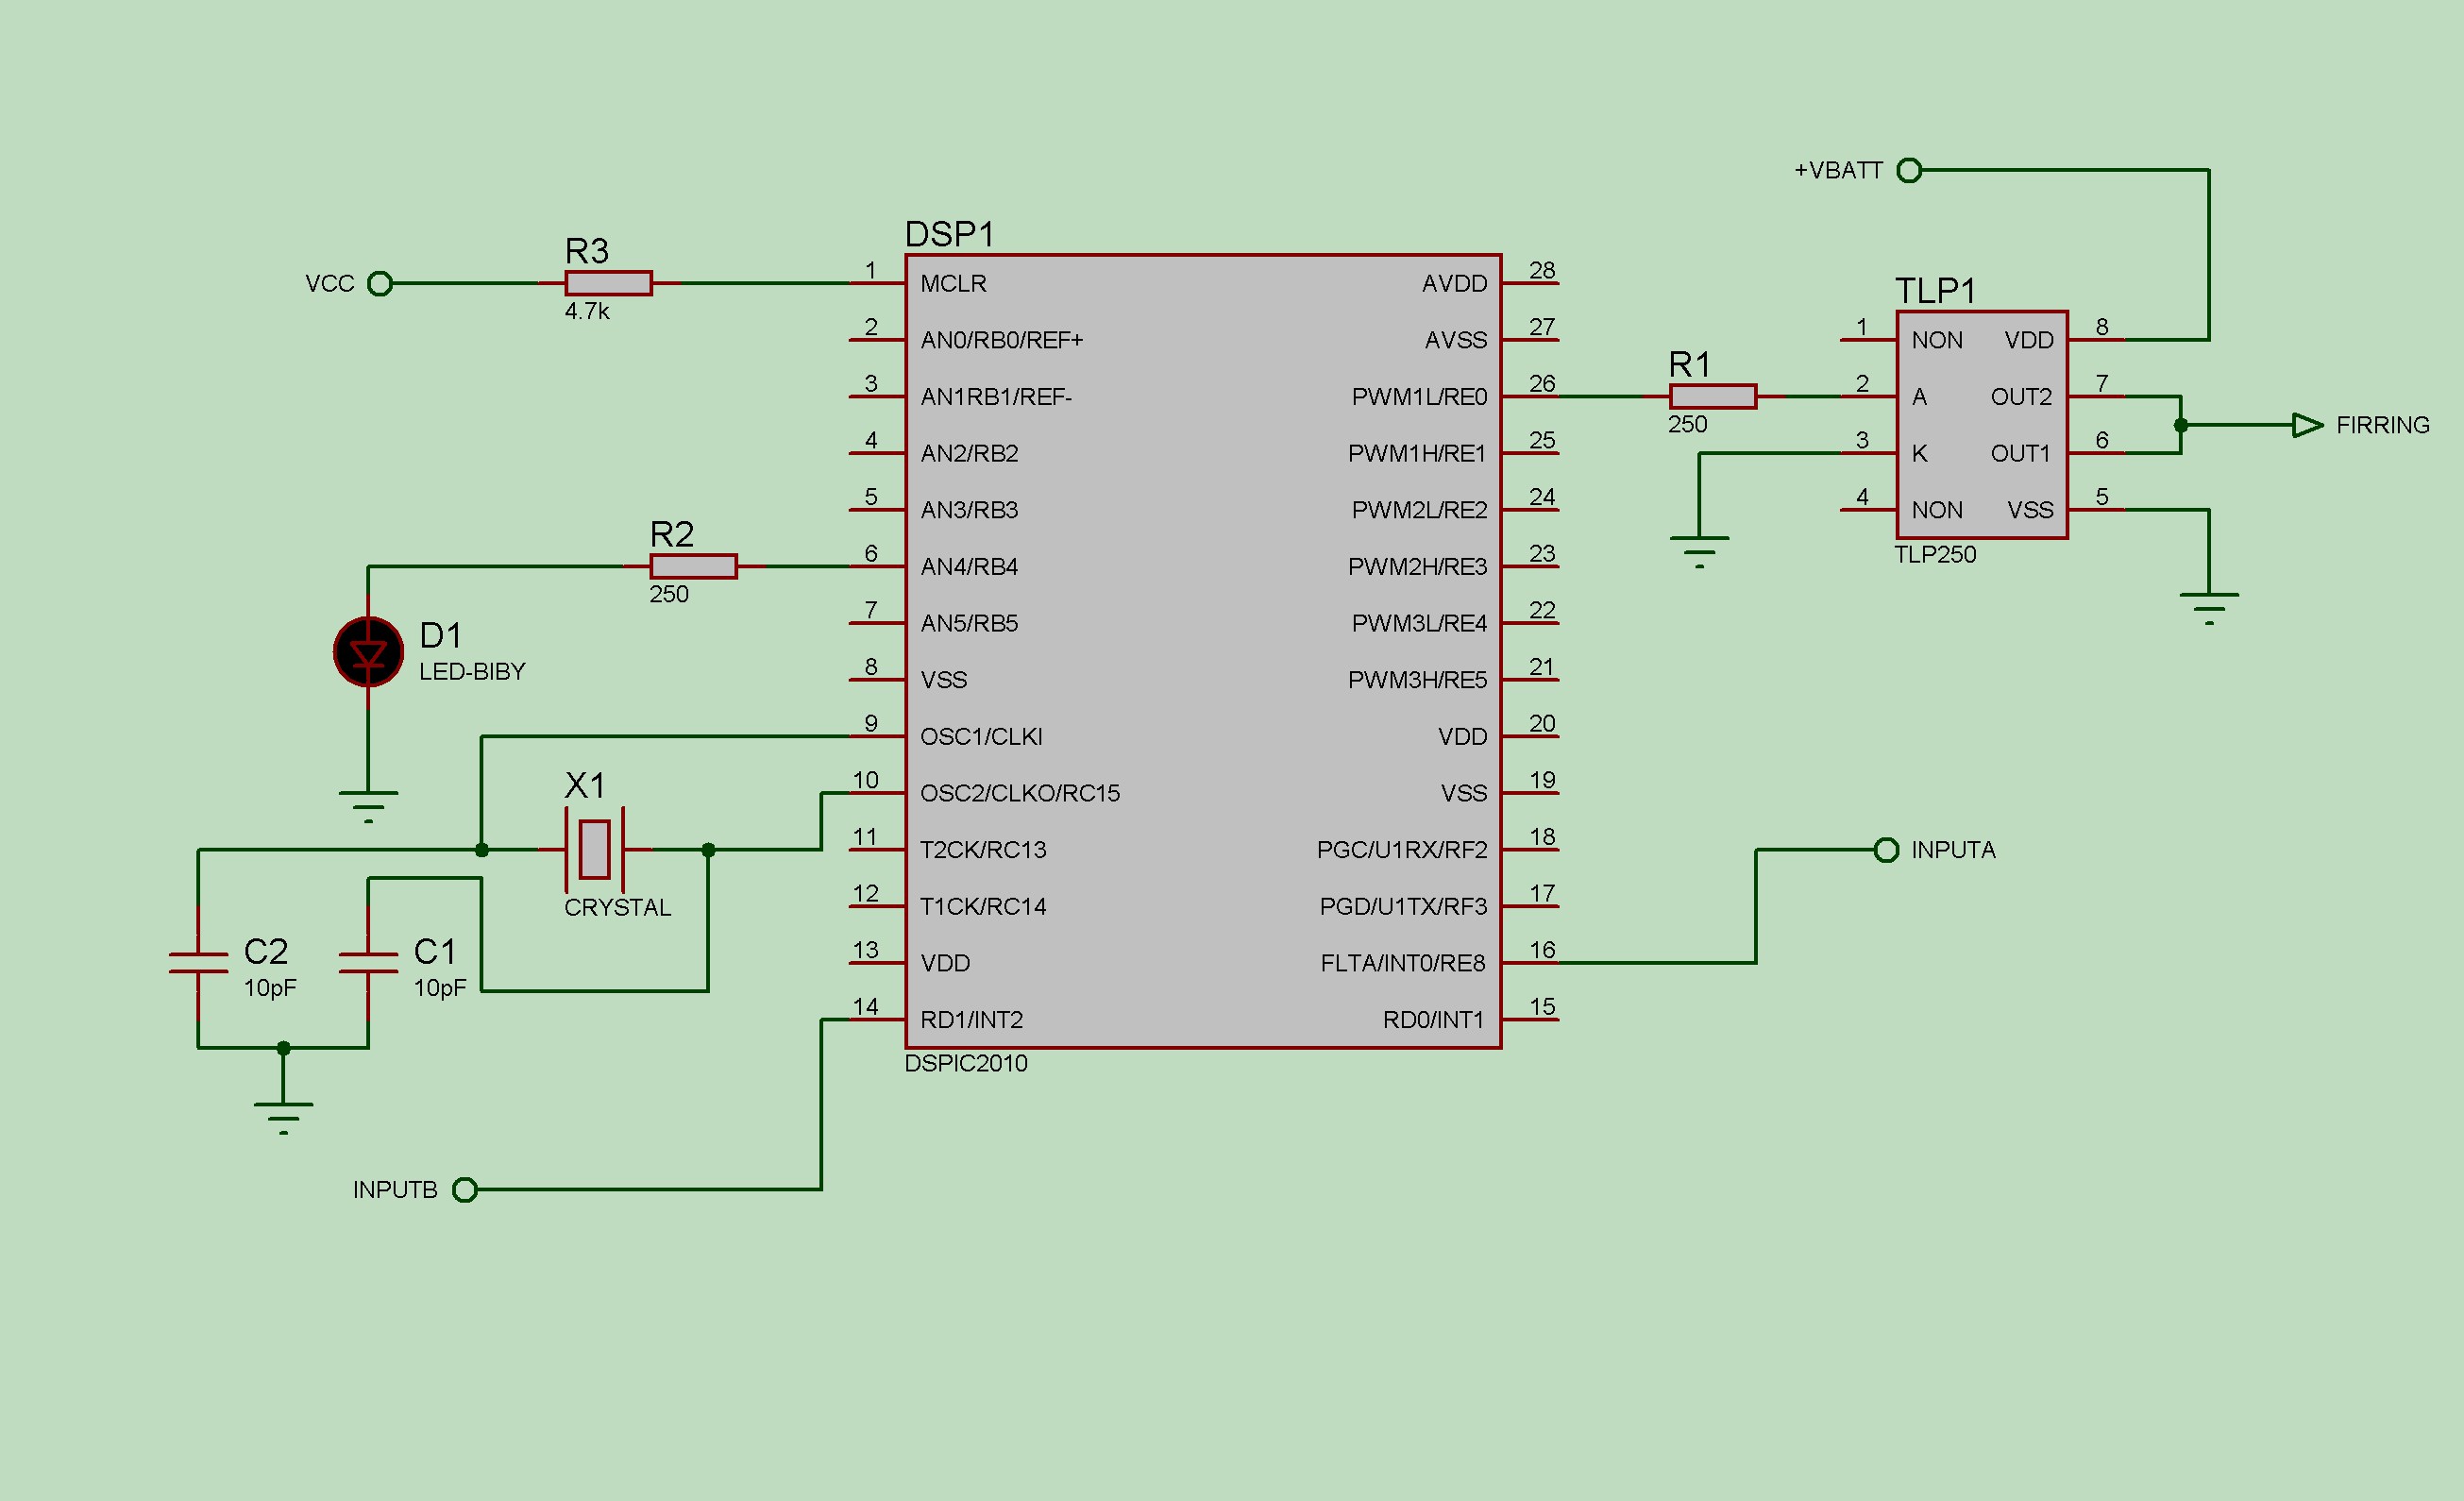
Task: Click the VCC terminal circle
Action: 380,284
